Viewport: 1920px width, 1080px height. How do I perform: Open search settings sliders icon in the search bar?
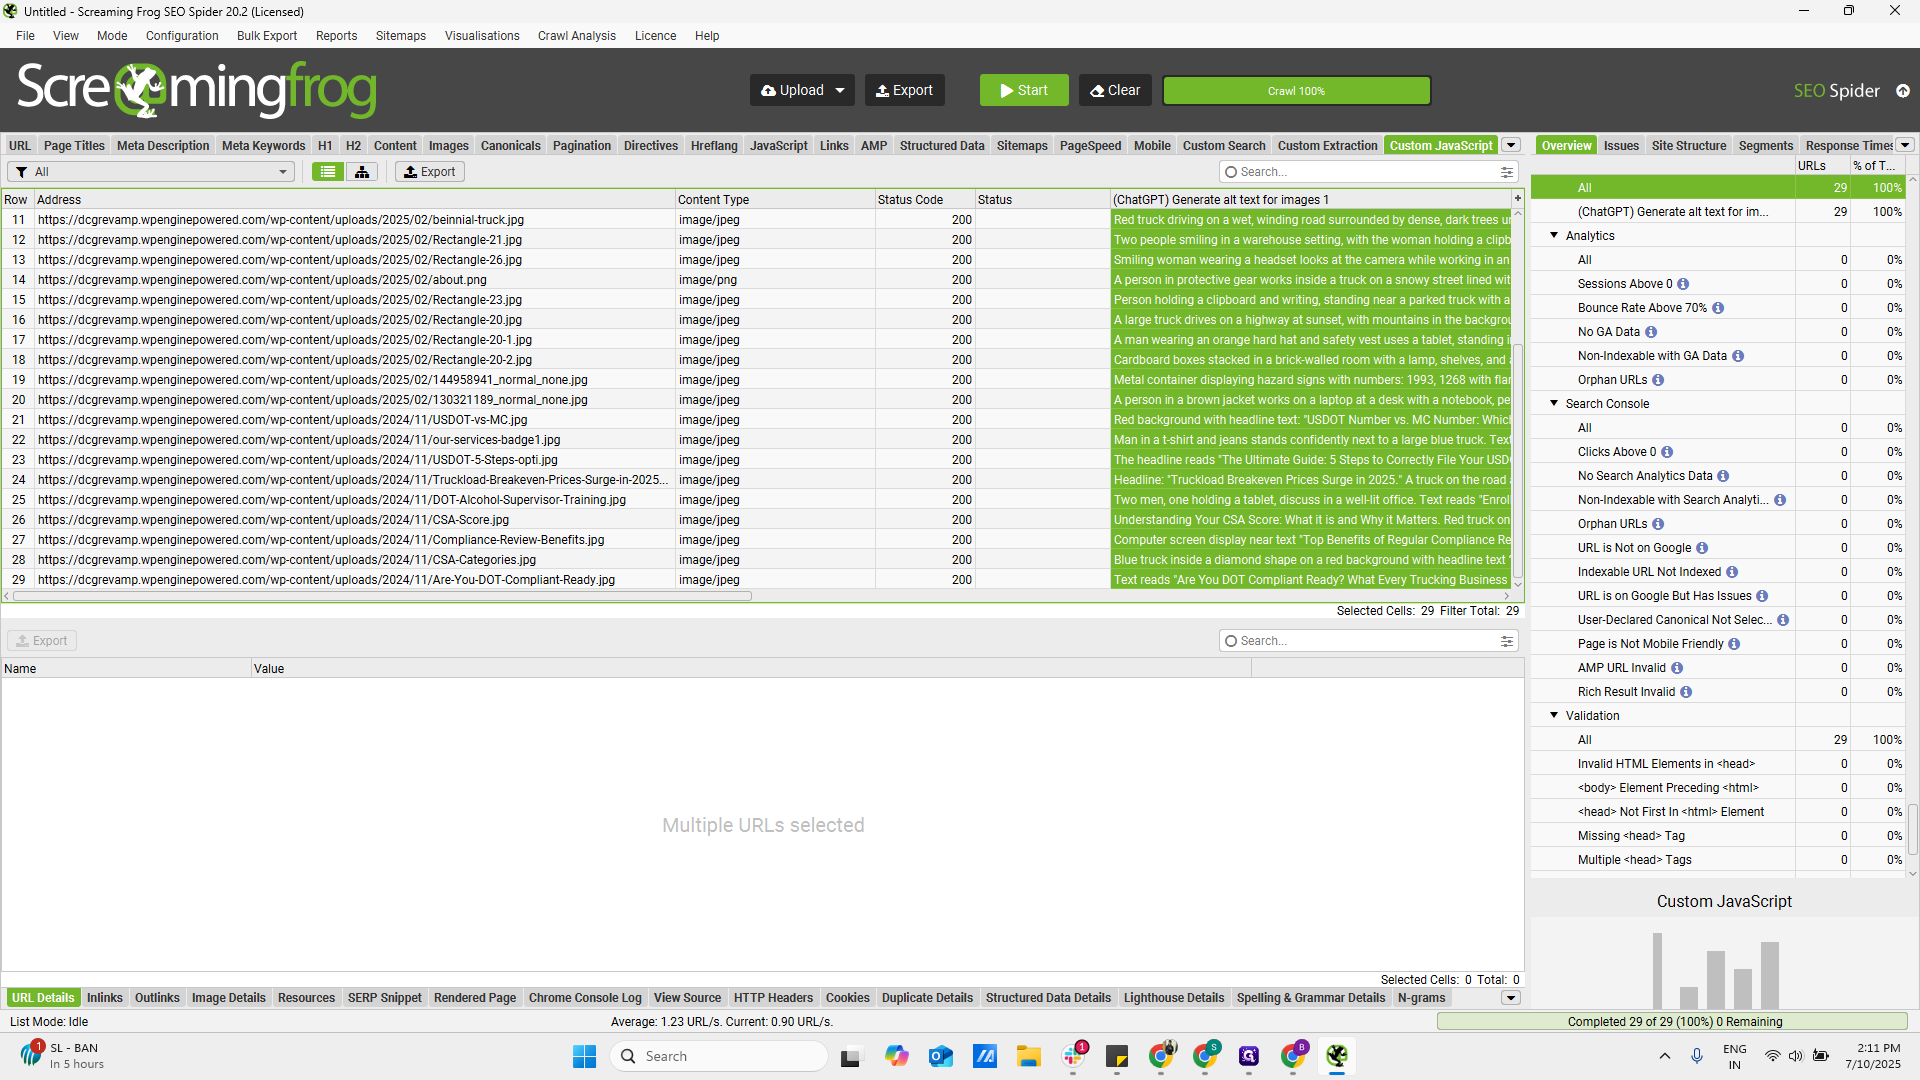click(x=1507, y=171)
